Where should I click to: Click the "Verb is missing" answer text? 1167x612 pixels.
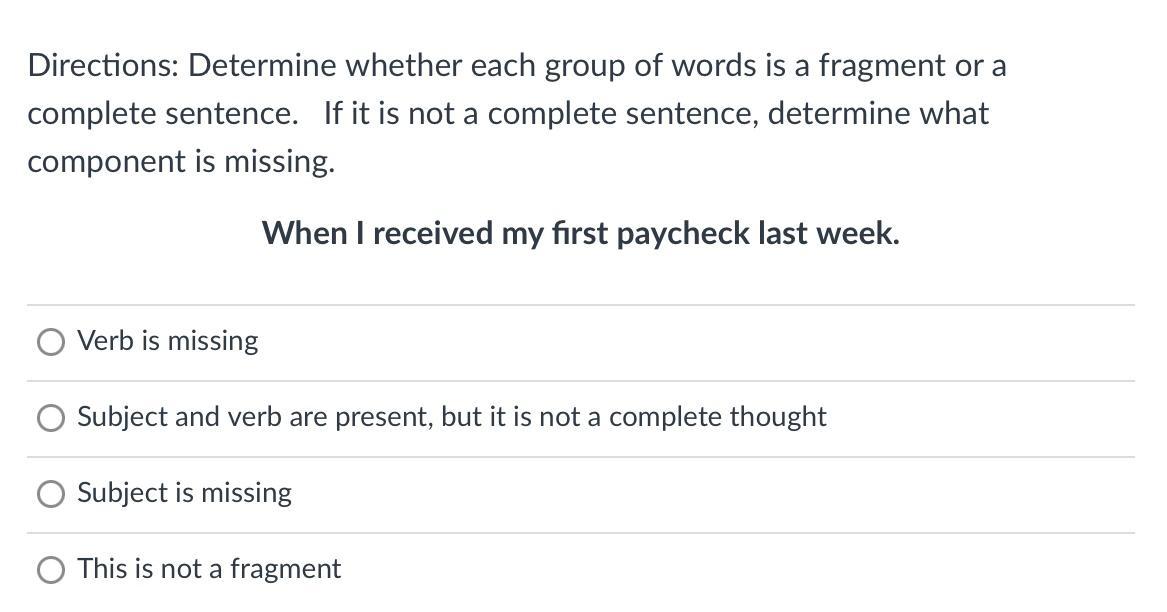coord(168,341)
